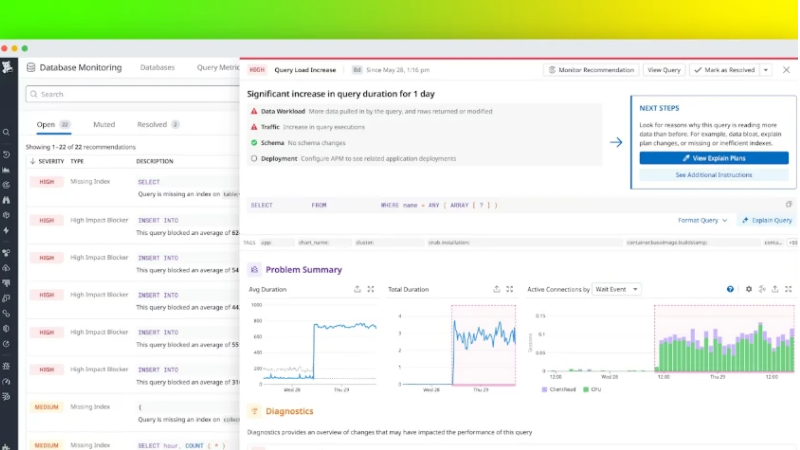
Task: Open Active Connections graph settings gear
Action: tap(749, 289)
